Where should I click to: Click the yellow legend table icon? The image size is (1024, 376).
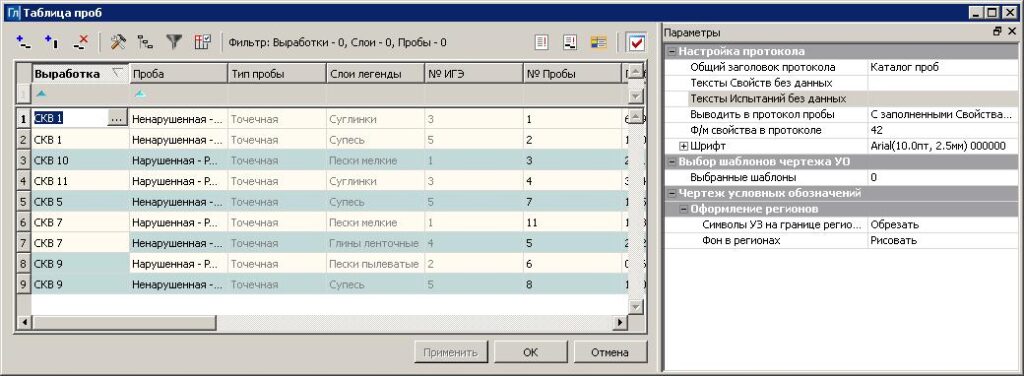tap(599, 42)
